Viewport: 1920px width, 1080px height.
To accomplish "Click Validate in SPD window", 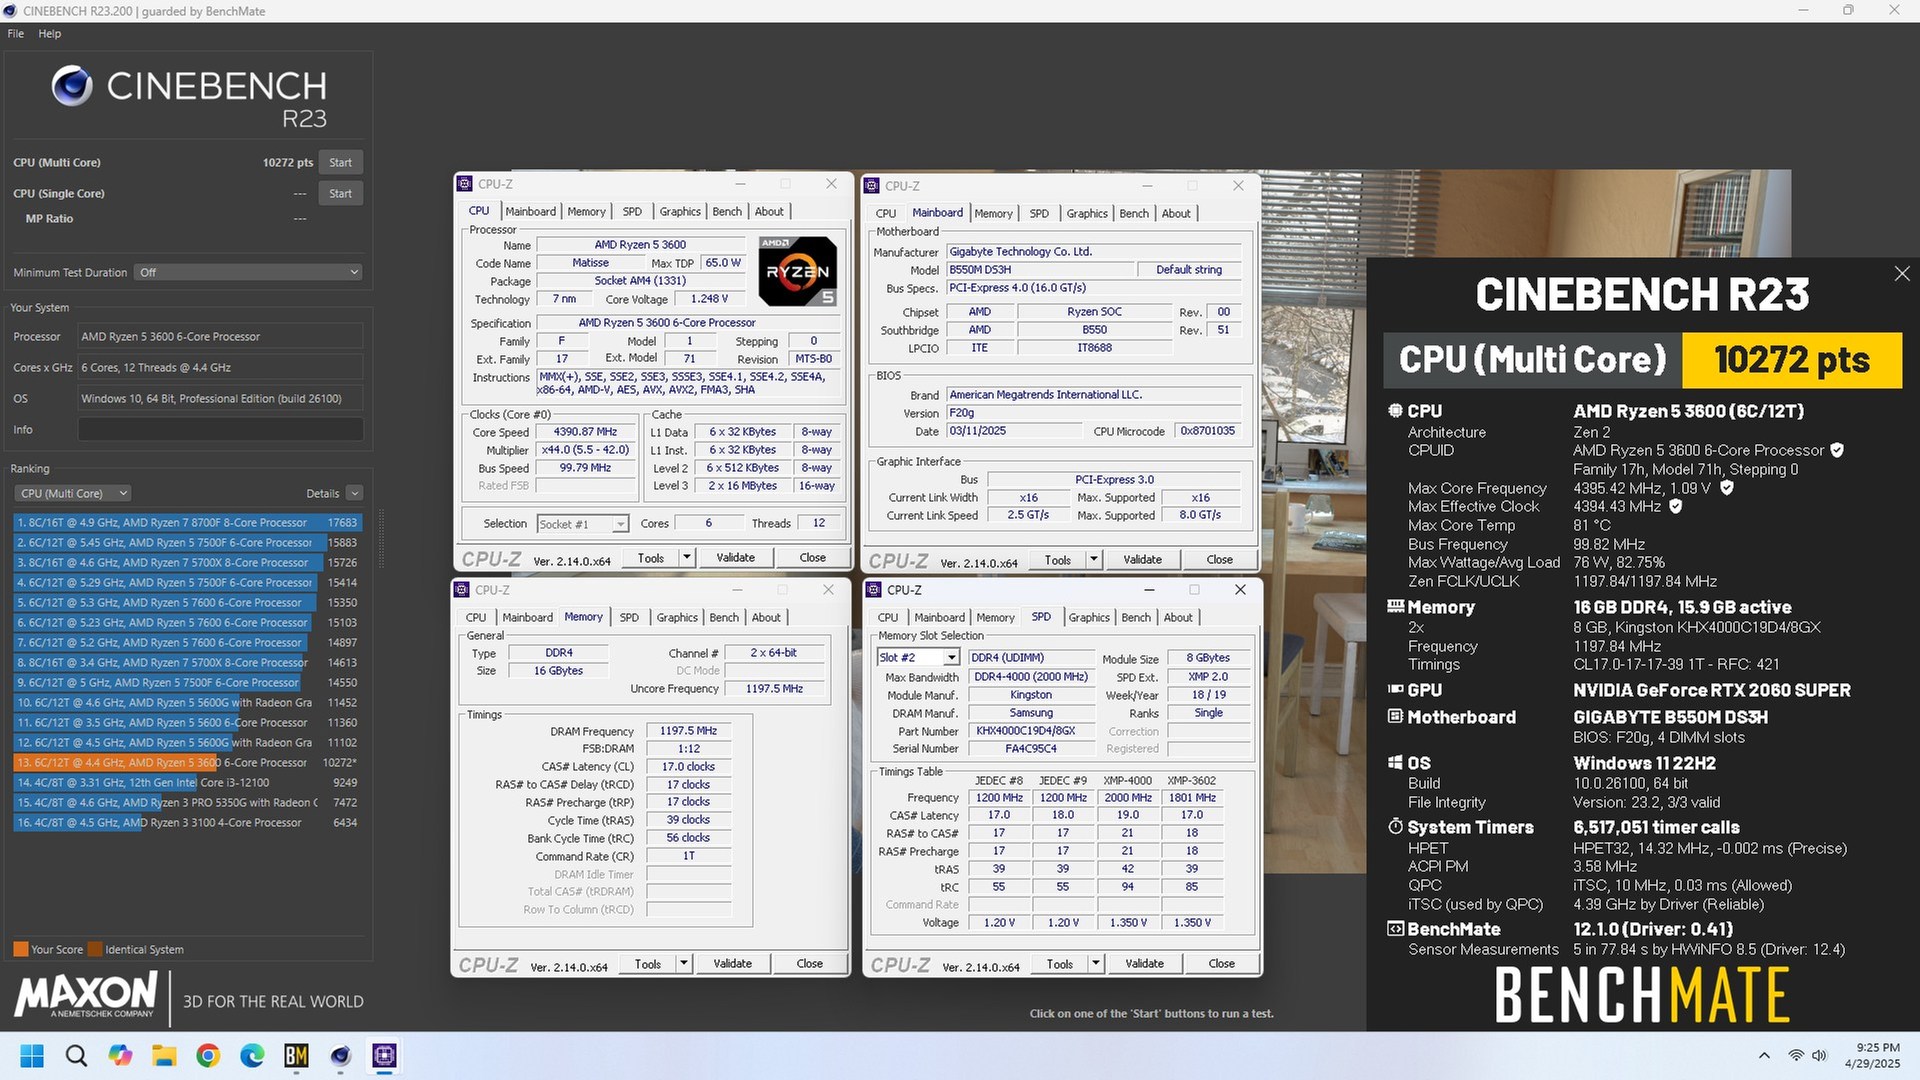I will click(x=1144, y=964).
